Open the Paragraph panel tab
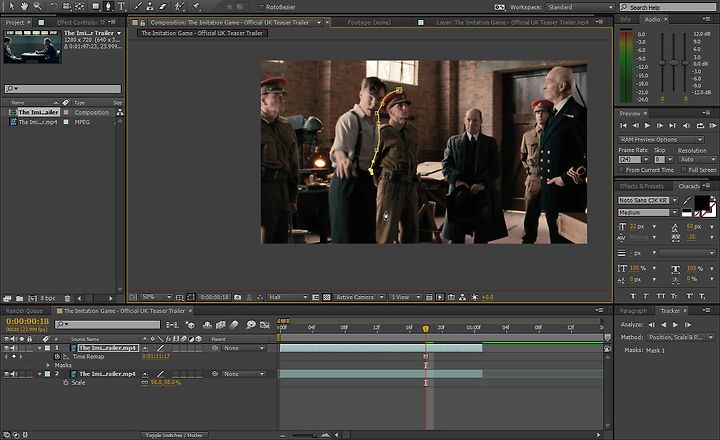This screenshot has width=720, height=440. [x=633, y=311]
